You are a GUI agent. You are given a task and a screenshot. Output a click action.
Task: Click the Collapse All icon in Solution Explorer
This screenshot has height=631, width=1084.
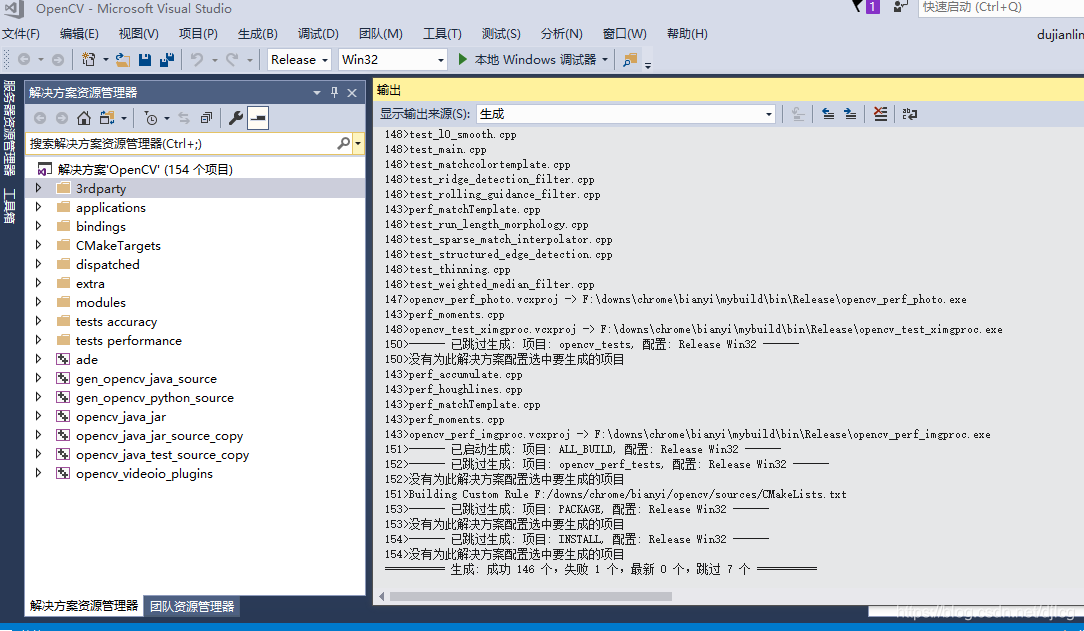[206, 118]
